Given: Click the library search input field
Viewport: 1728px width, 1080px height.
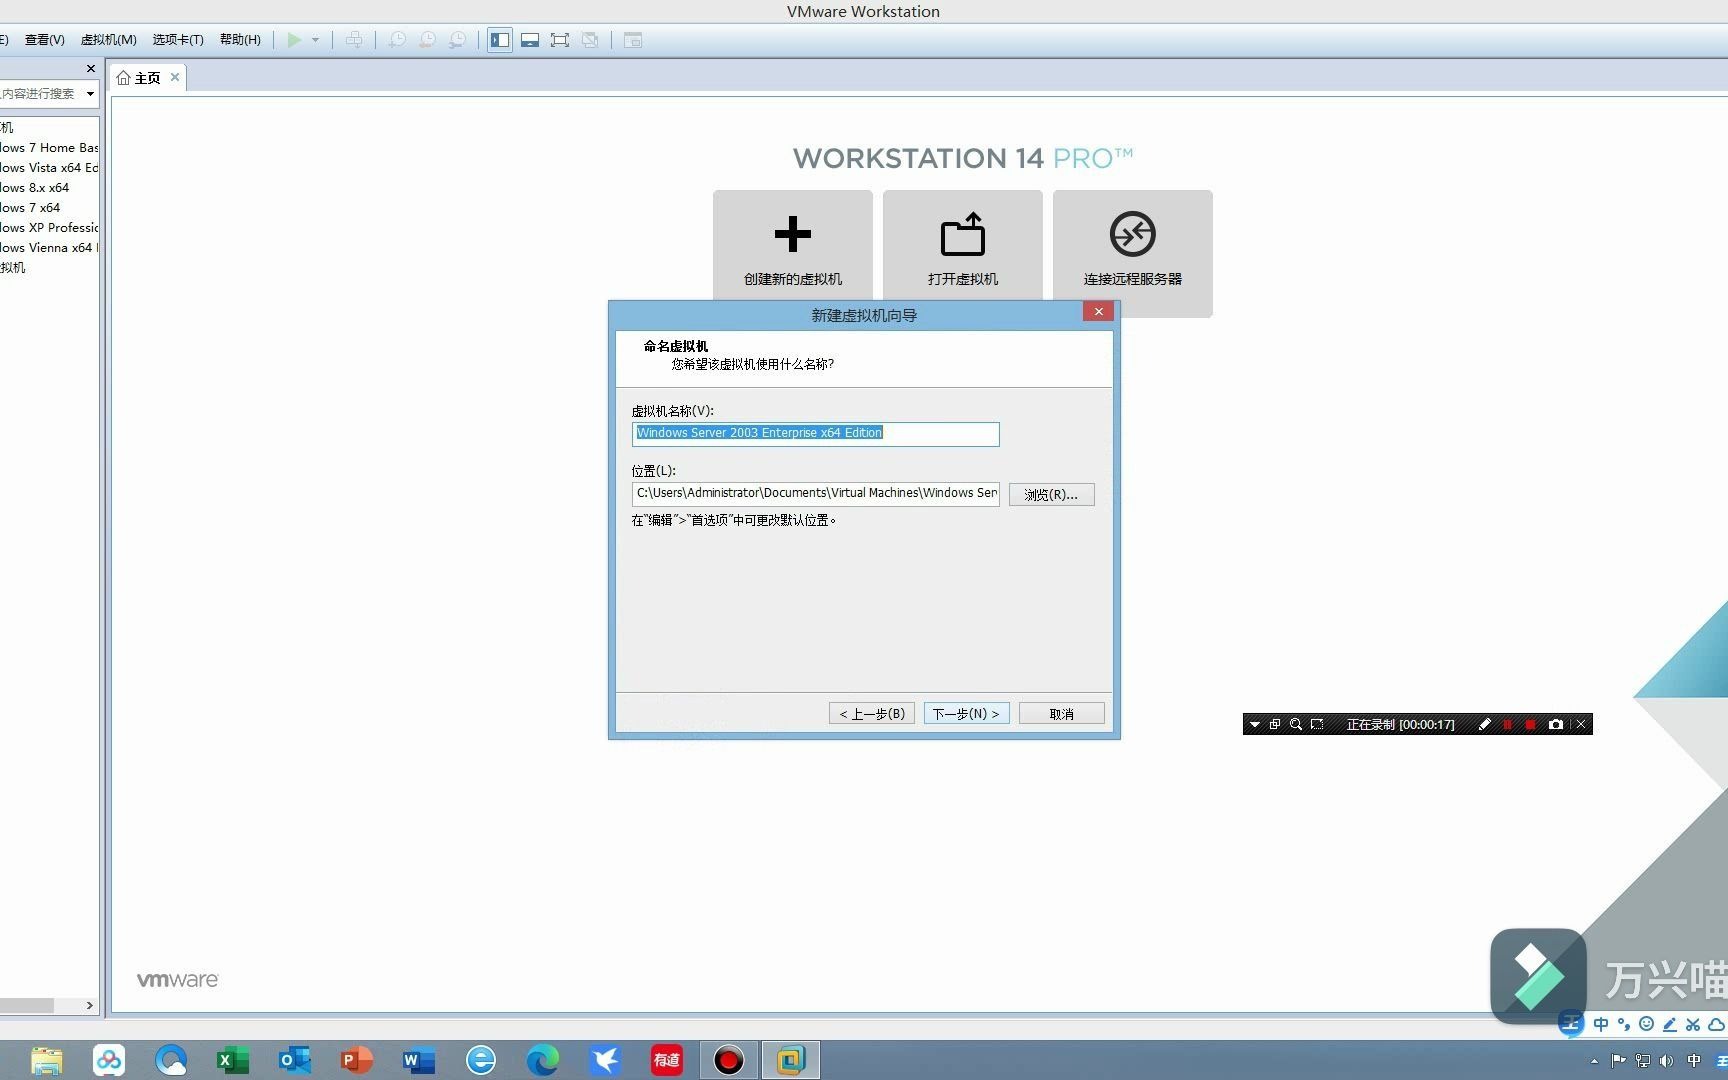Looking at the screenshot, I should 40,94.
